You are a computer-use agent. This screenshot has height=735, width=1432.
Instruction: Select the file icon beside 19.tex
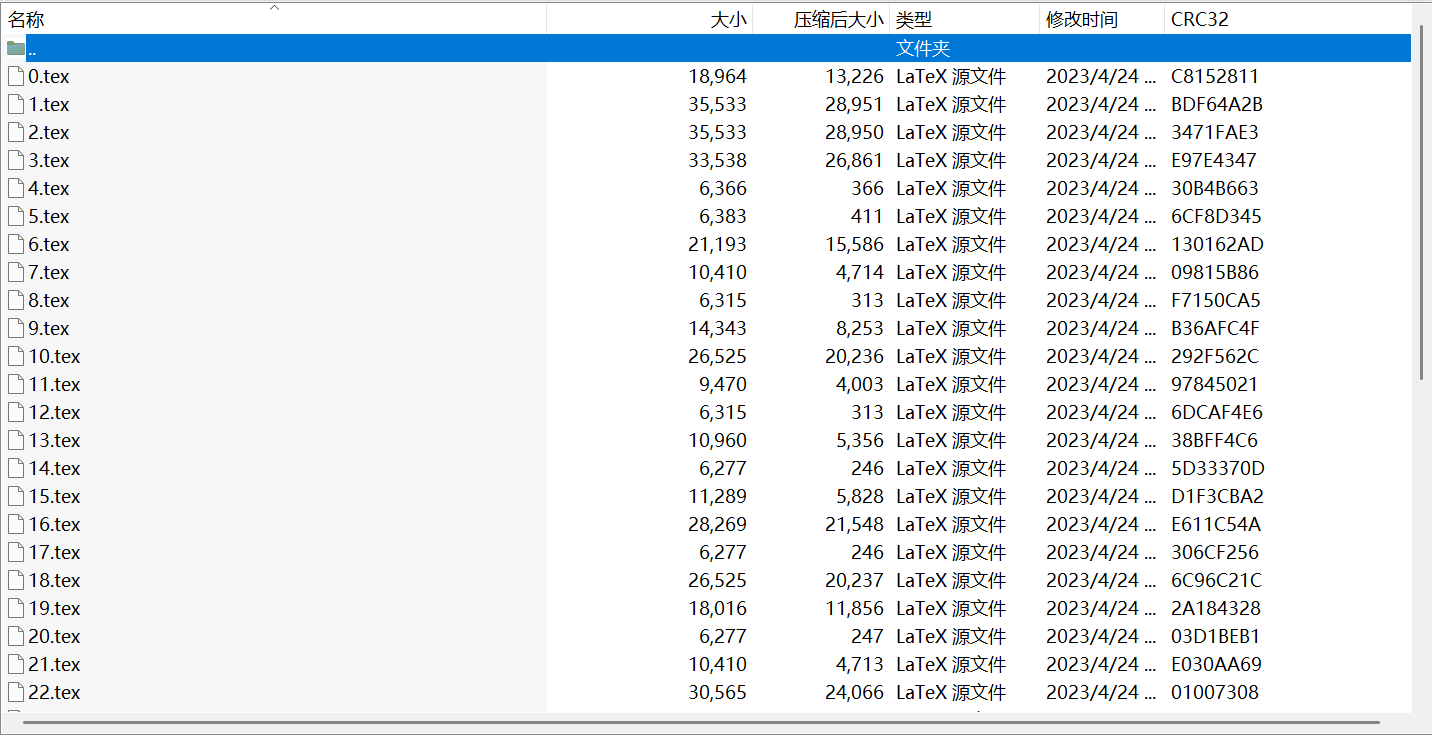point(16,608)
